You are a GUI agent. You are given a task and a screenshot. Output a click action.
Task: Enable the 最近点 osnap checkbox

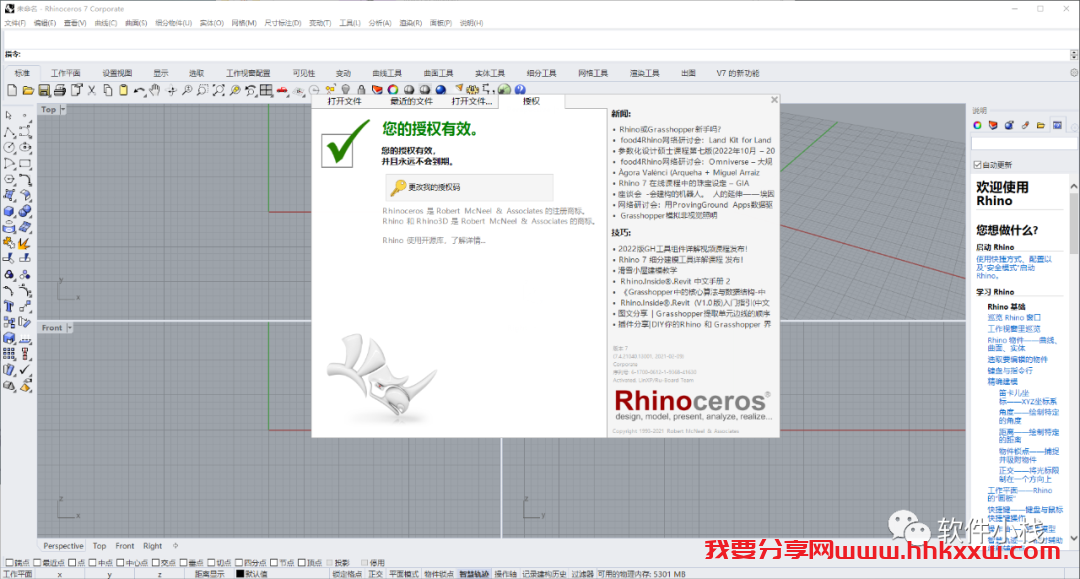(37, 562)
